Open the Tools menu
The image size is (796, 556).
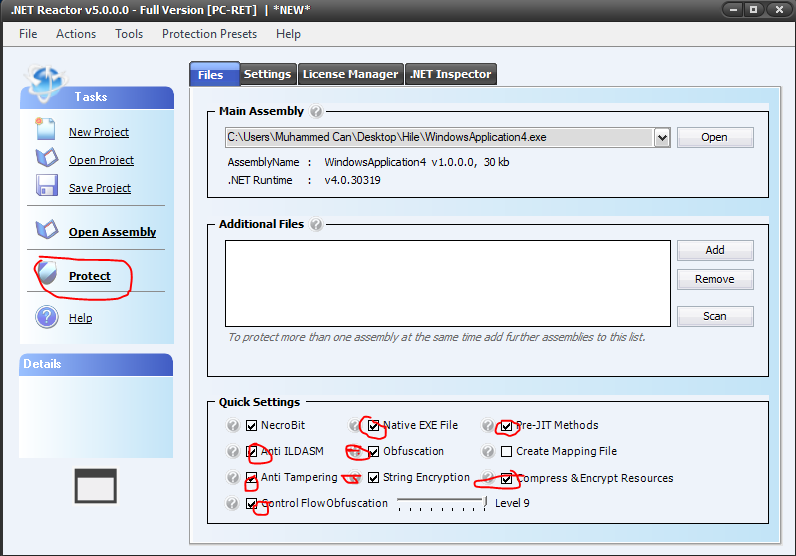point(129,34)
